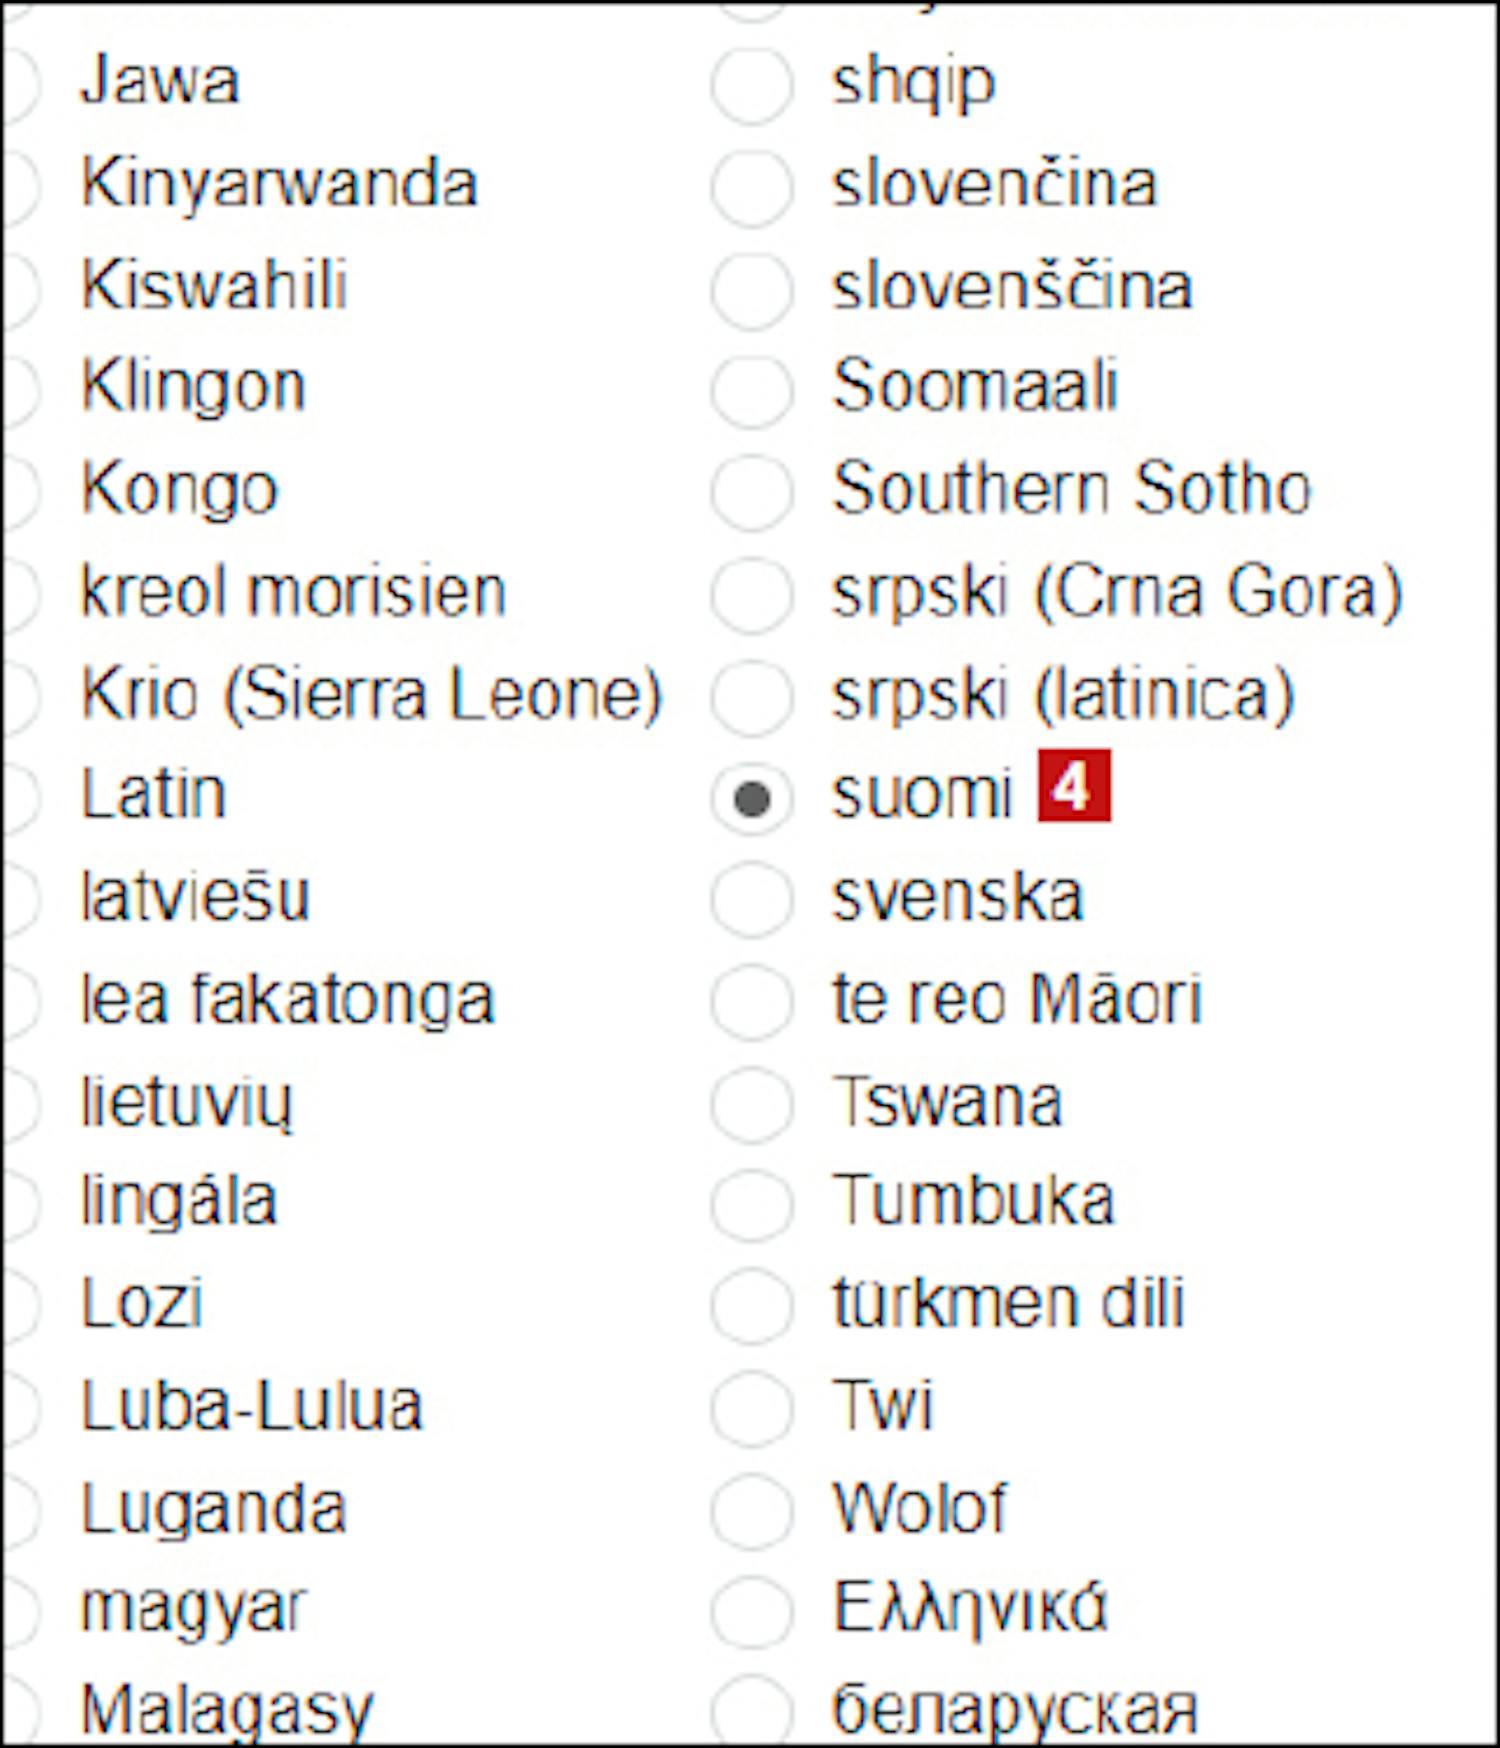Select the suomi radio button
This screenshot has height=1748, width=1500.
pos(752,797)
